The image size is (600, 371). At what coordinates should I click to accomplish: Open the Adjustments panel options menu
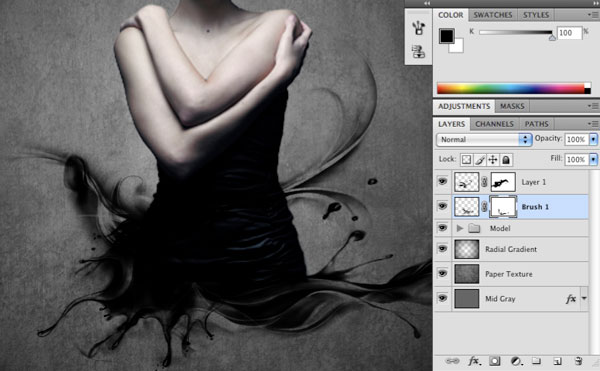[593, 106]
